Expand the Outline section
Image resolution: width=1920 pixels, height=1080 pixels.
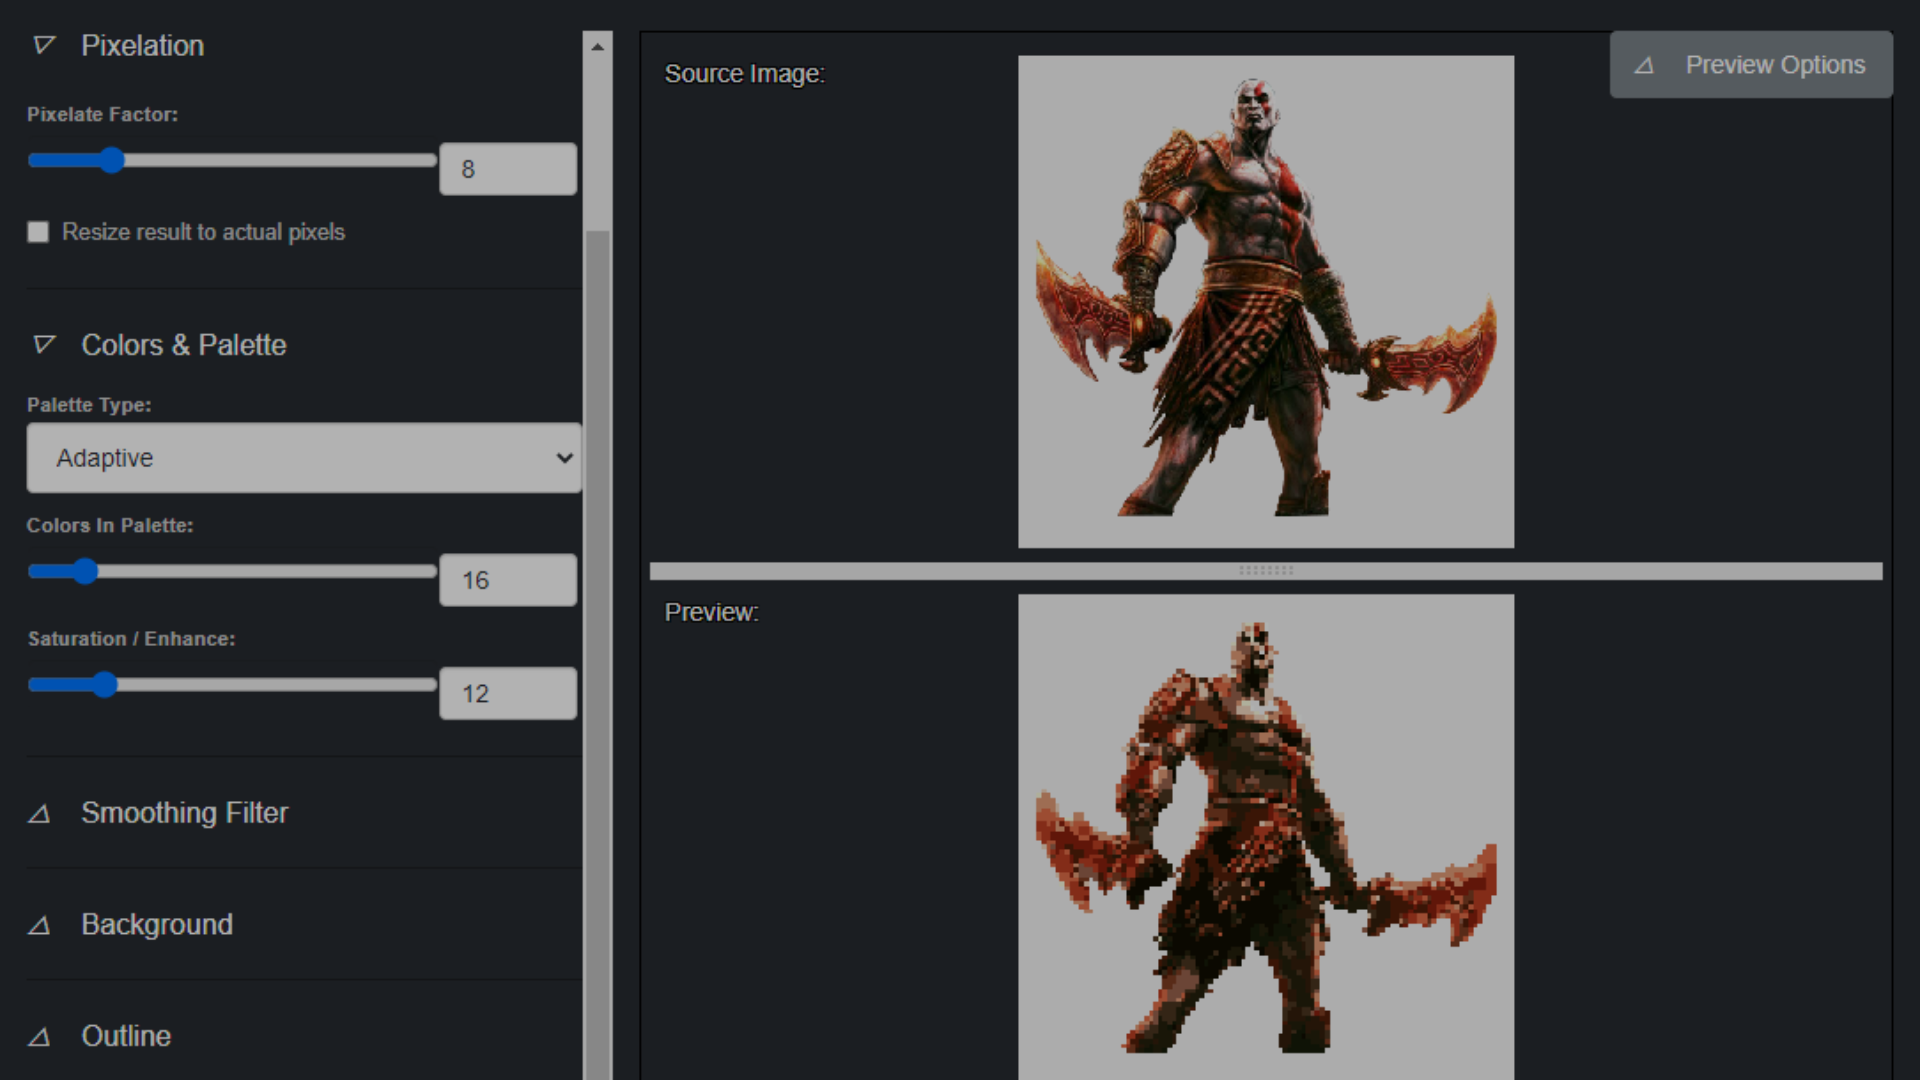(39, 1037)
